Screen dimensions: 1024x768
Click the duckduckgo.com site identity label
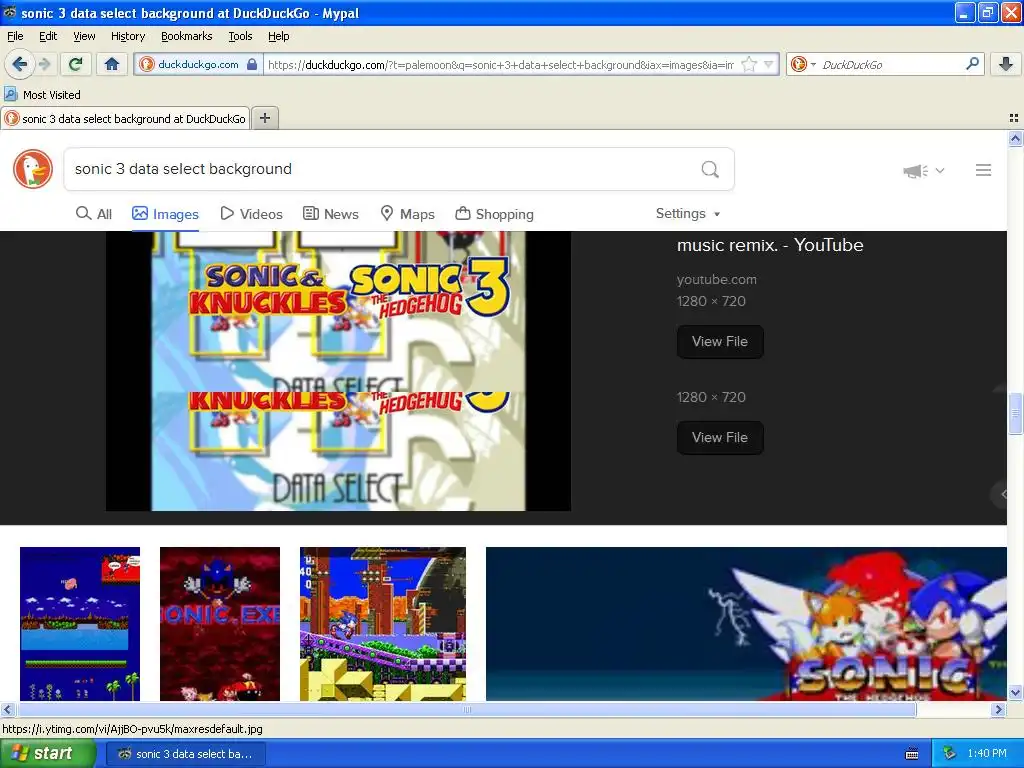(198, 64)
